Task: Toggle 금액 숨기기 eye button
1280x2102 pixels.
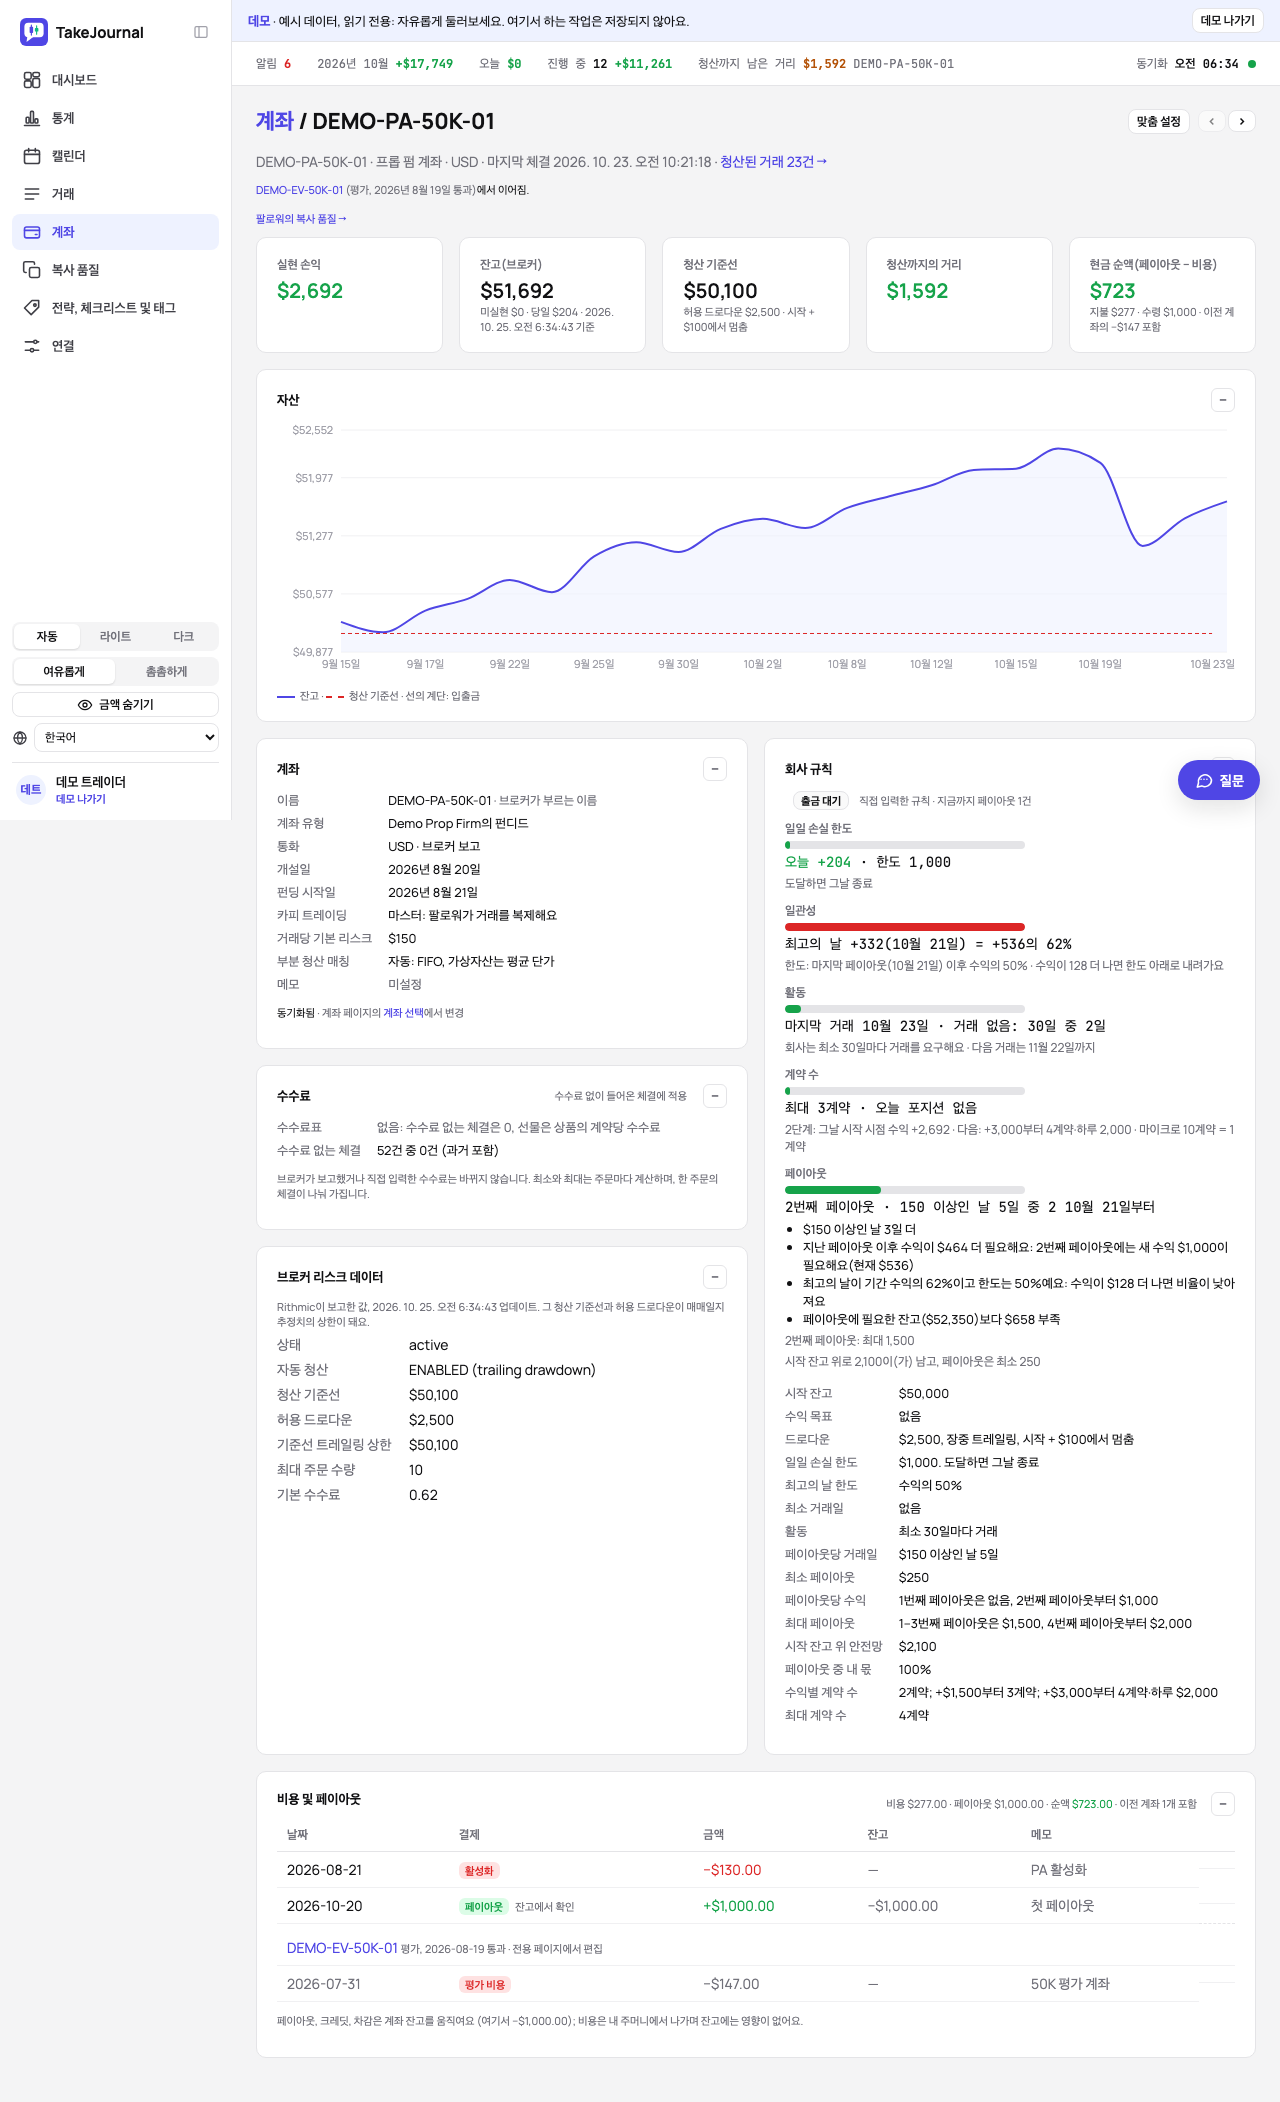Action: click(x=116, y=705)
